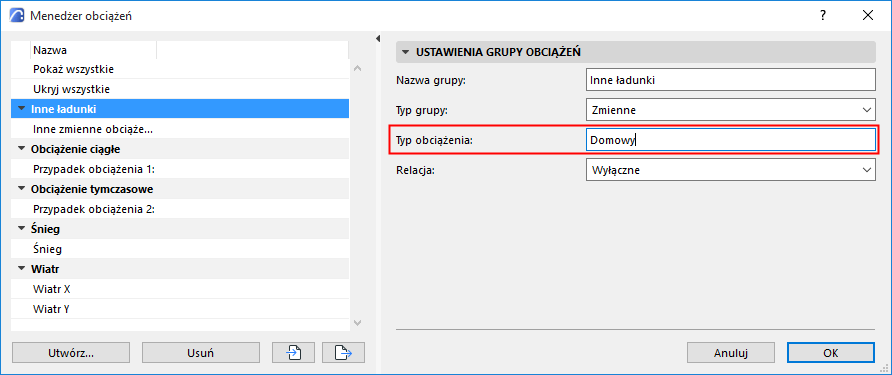Collapse the Obciążenie ciągłe group

[x=22, y=149]
